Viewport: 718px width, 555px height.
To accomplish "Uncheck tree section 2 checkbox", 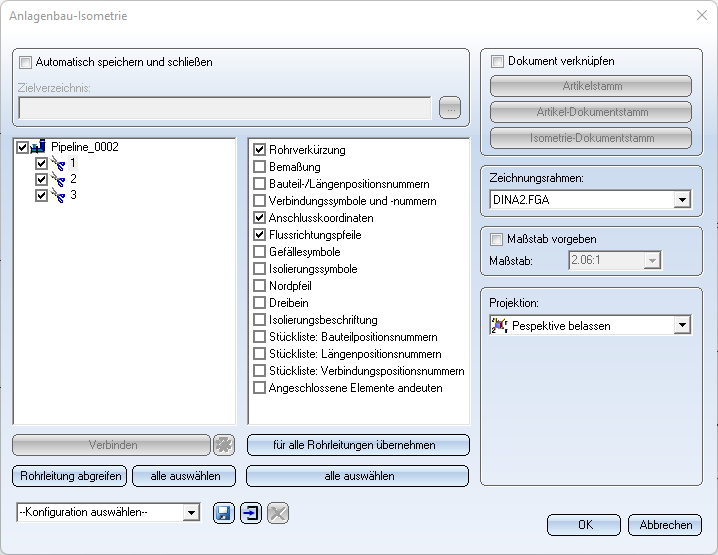I will 42,180.
